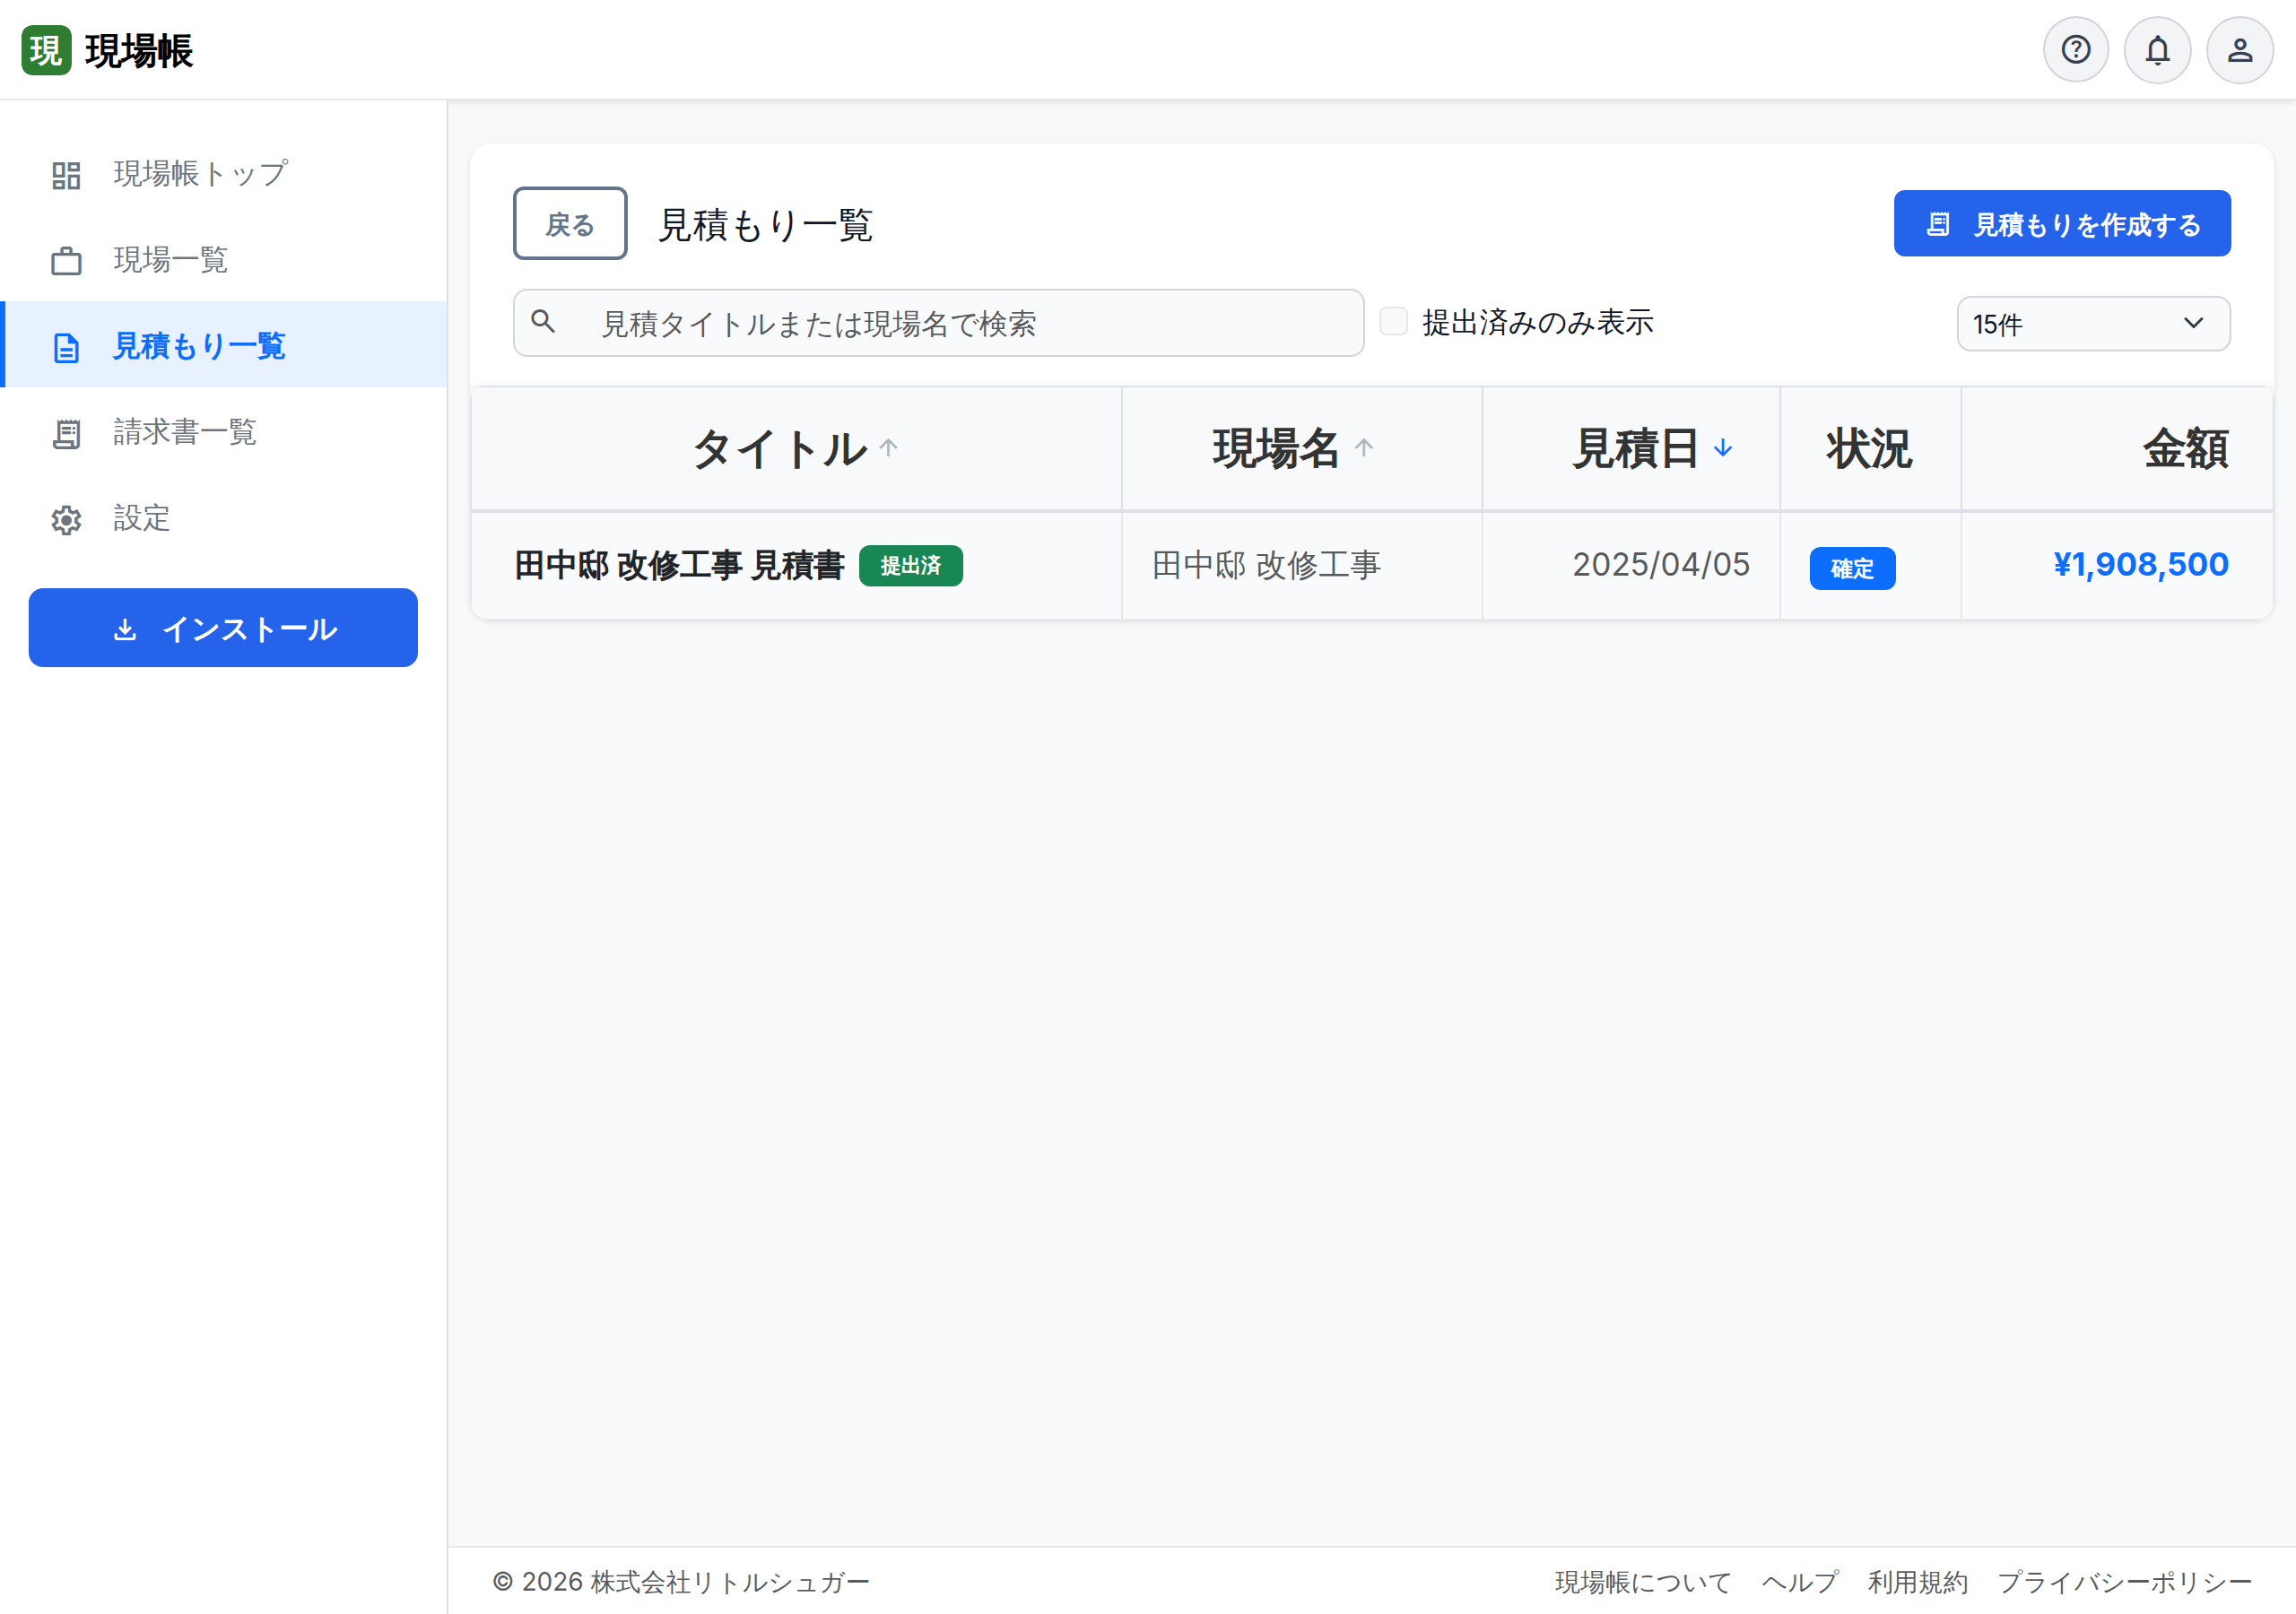Viewport: 2296px width, 1614px height.
Task: Open ヘルプ footer link
Action: click(x=1800, y=1582)
